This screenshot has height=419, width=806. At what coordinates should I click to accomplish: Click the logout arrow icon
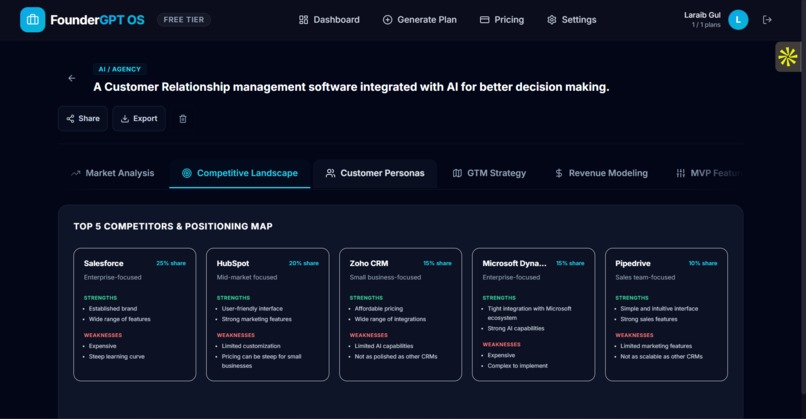[767, 20]
